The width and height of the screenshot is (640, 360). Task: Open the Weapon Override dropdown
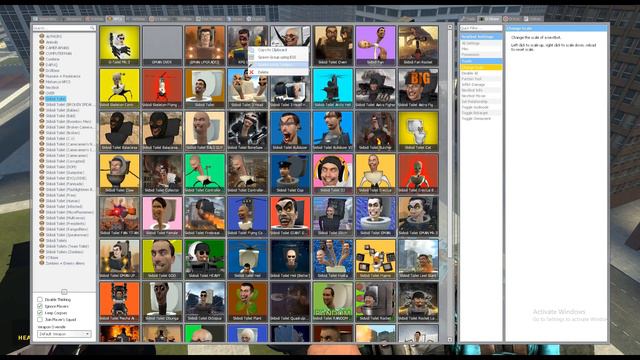pos(64,334)
